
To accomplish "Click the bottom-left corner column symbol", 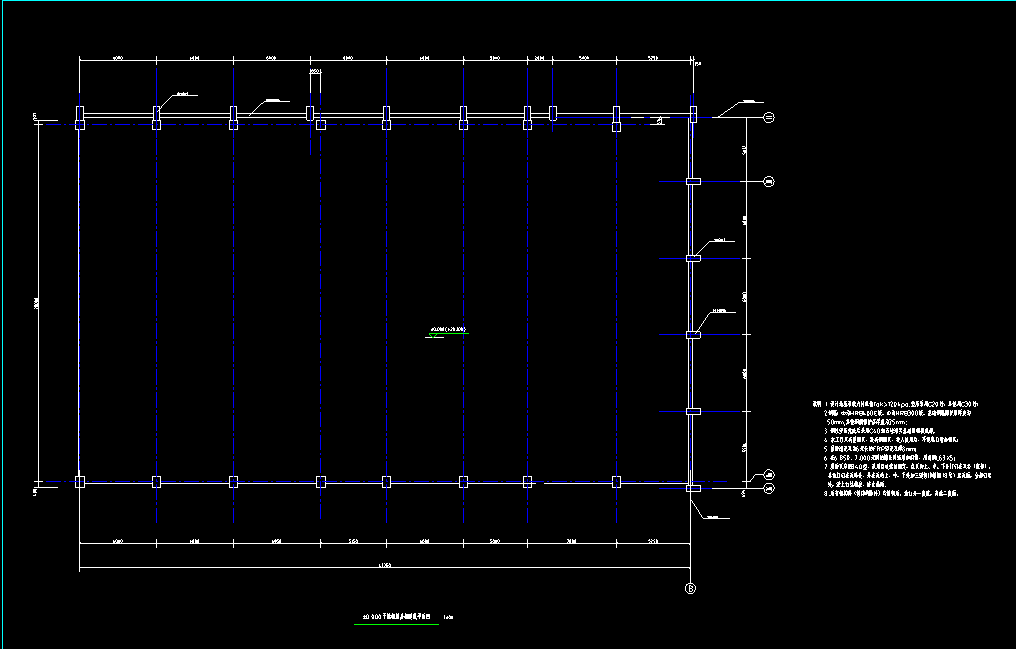I will coord(80,482).
